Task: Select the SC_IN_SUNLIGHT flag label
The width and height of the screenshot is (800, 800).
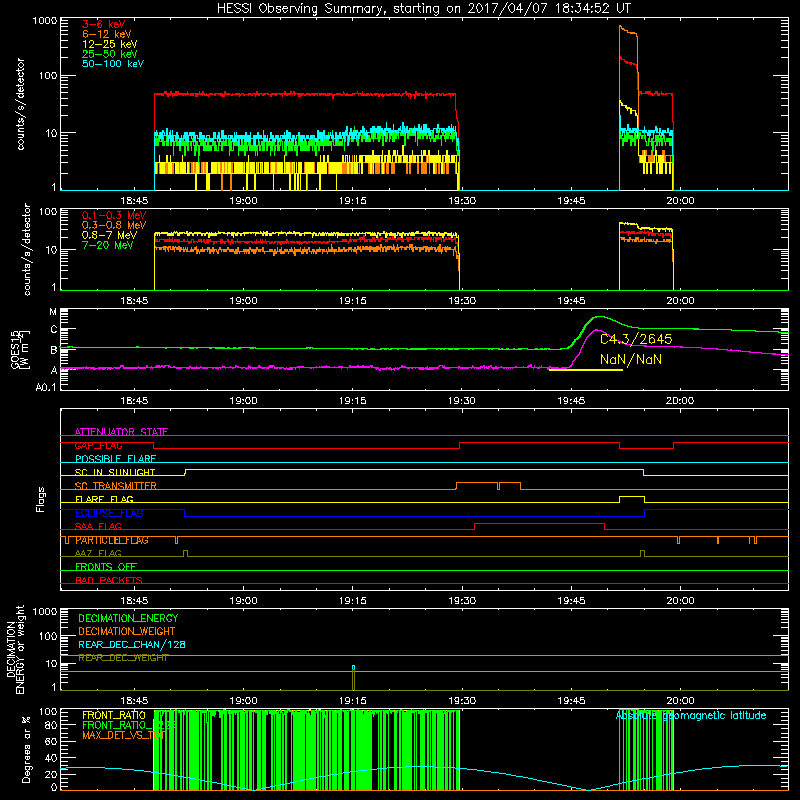Action: pos(115,472)
